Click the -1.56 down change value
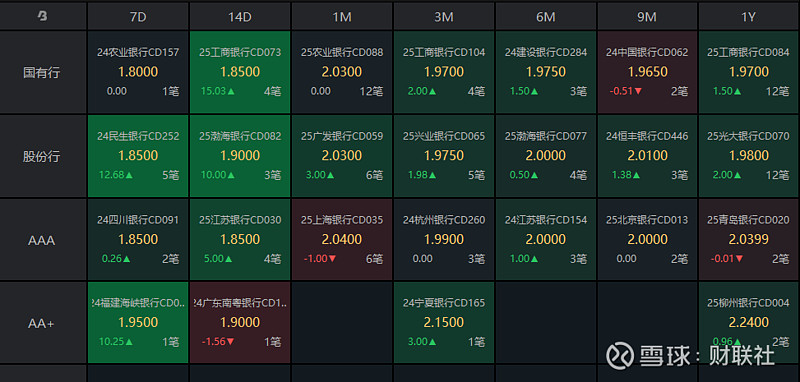 click(218, 342)
